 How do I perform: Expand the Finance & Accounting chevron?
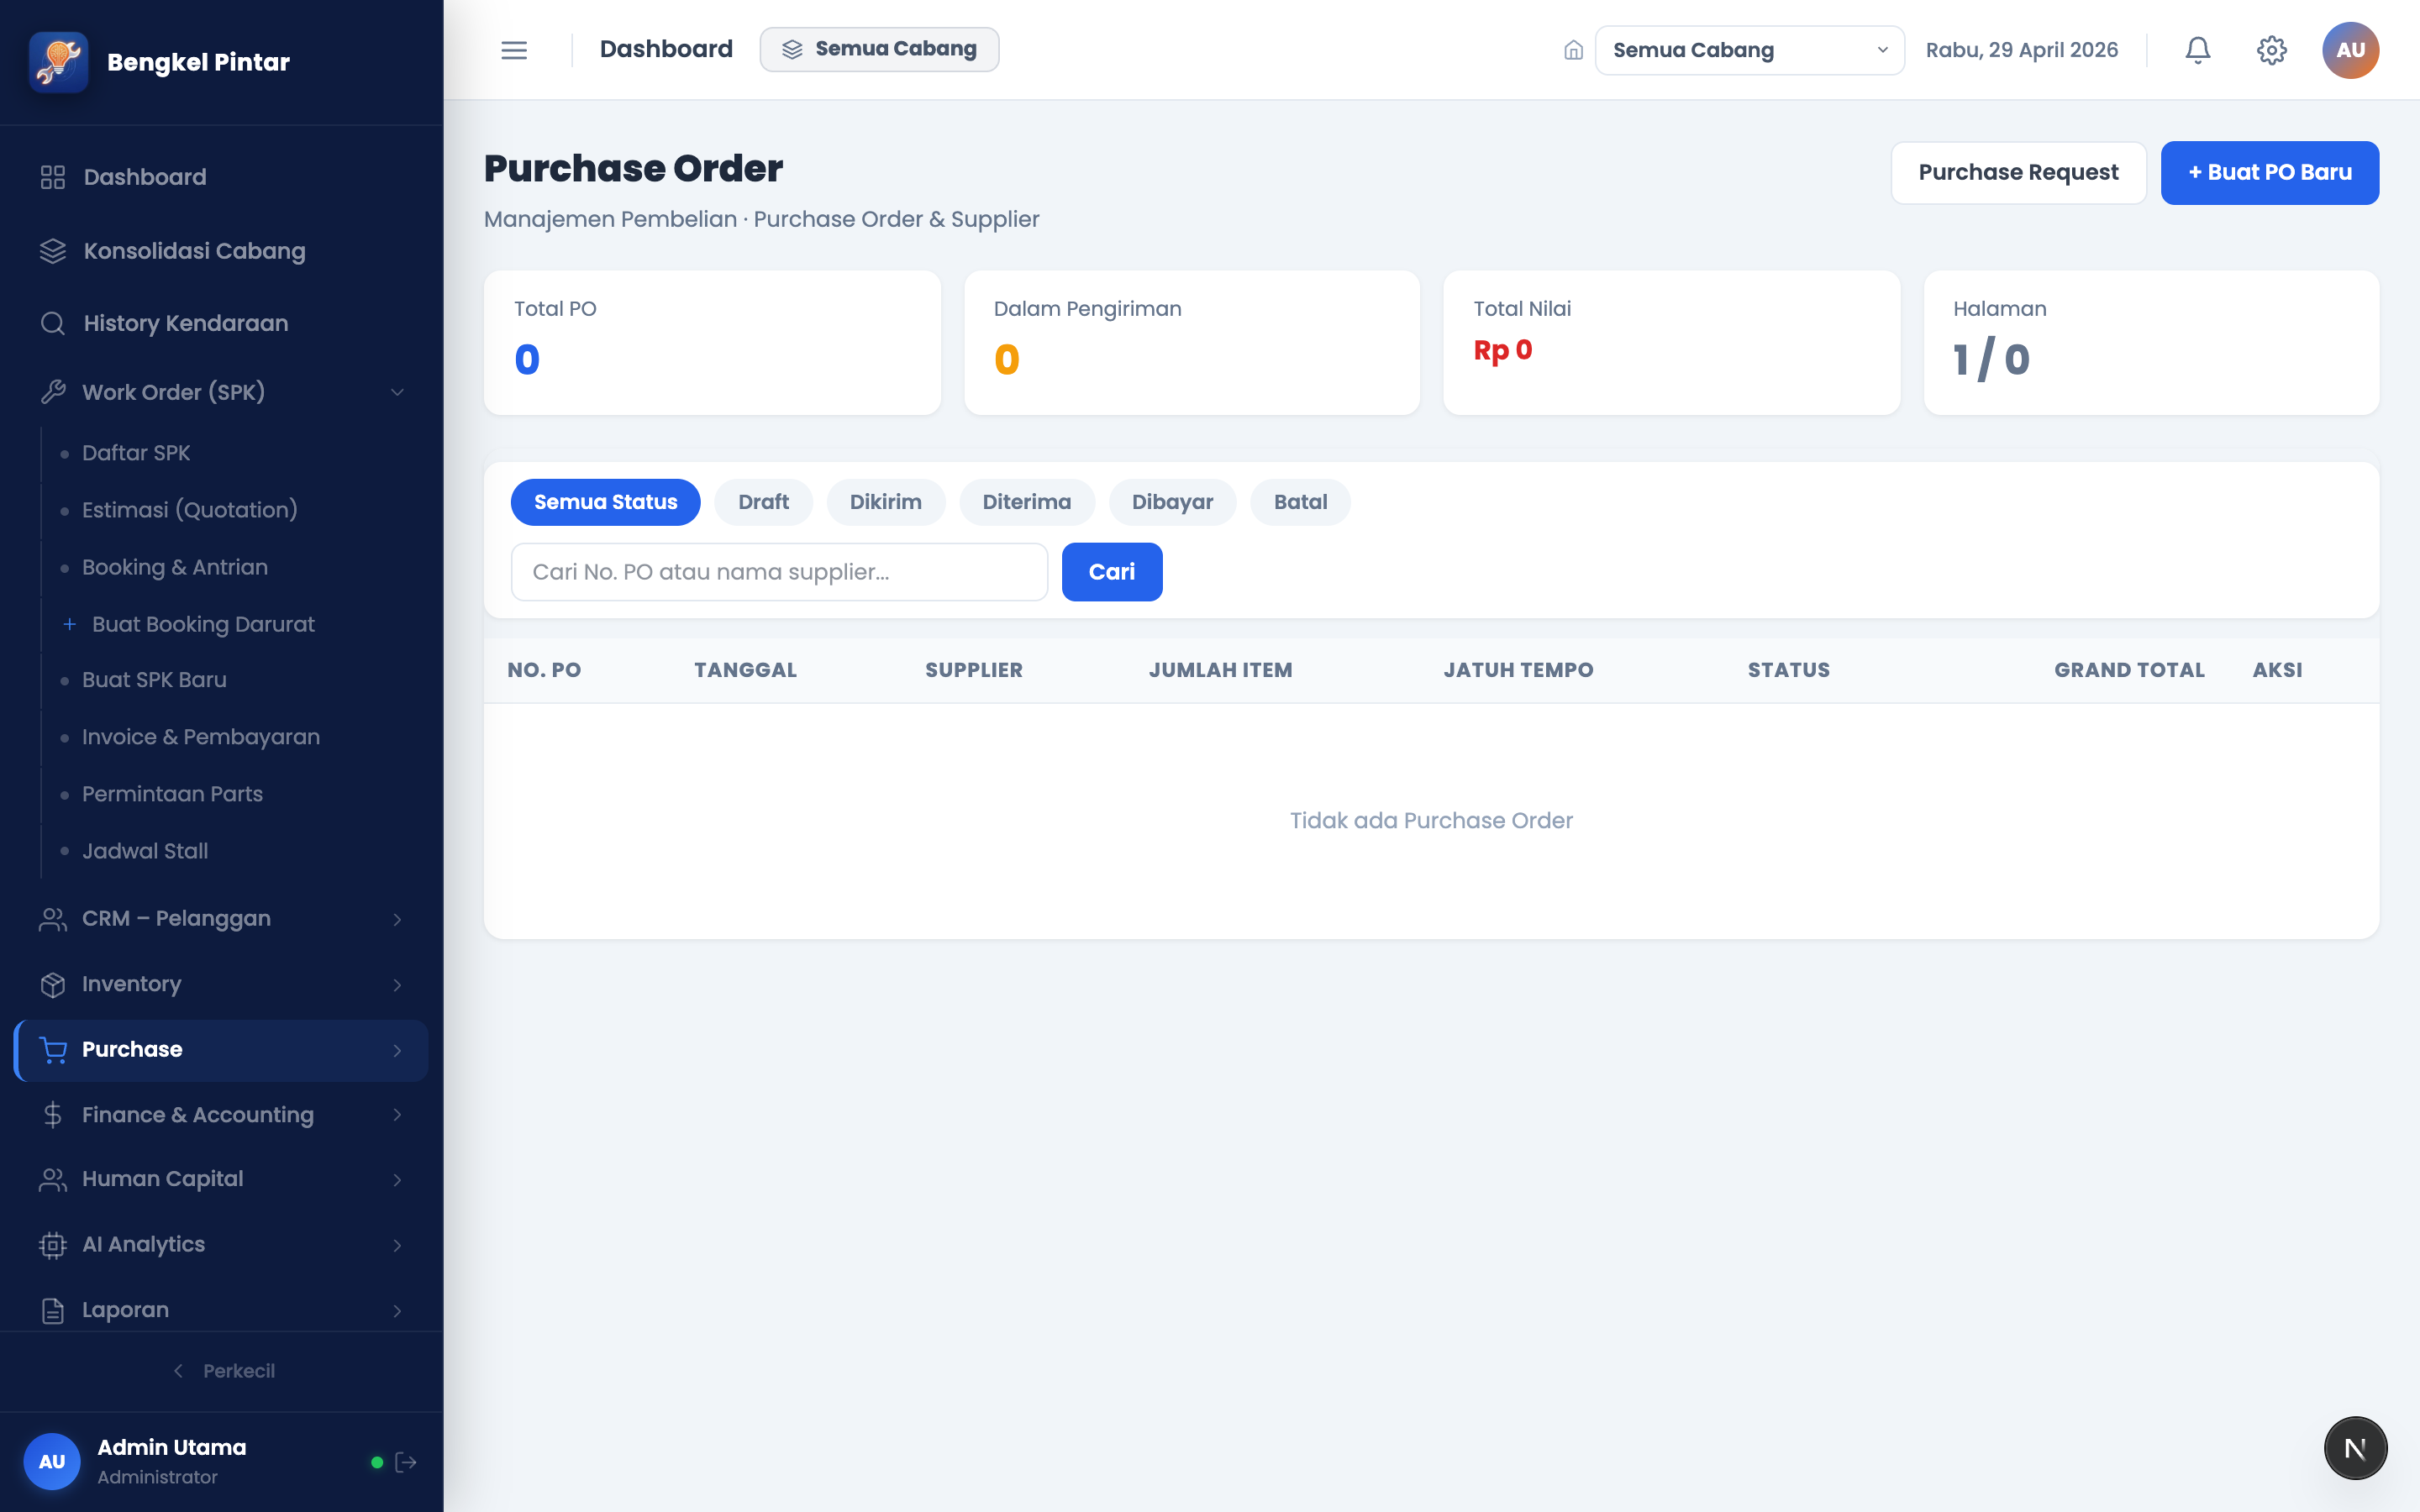point(397,1115)
